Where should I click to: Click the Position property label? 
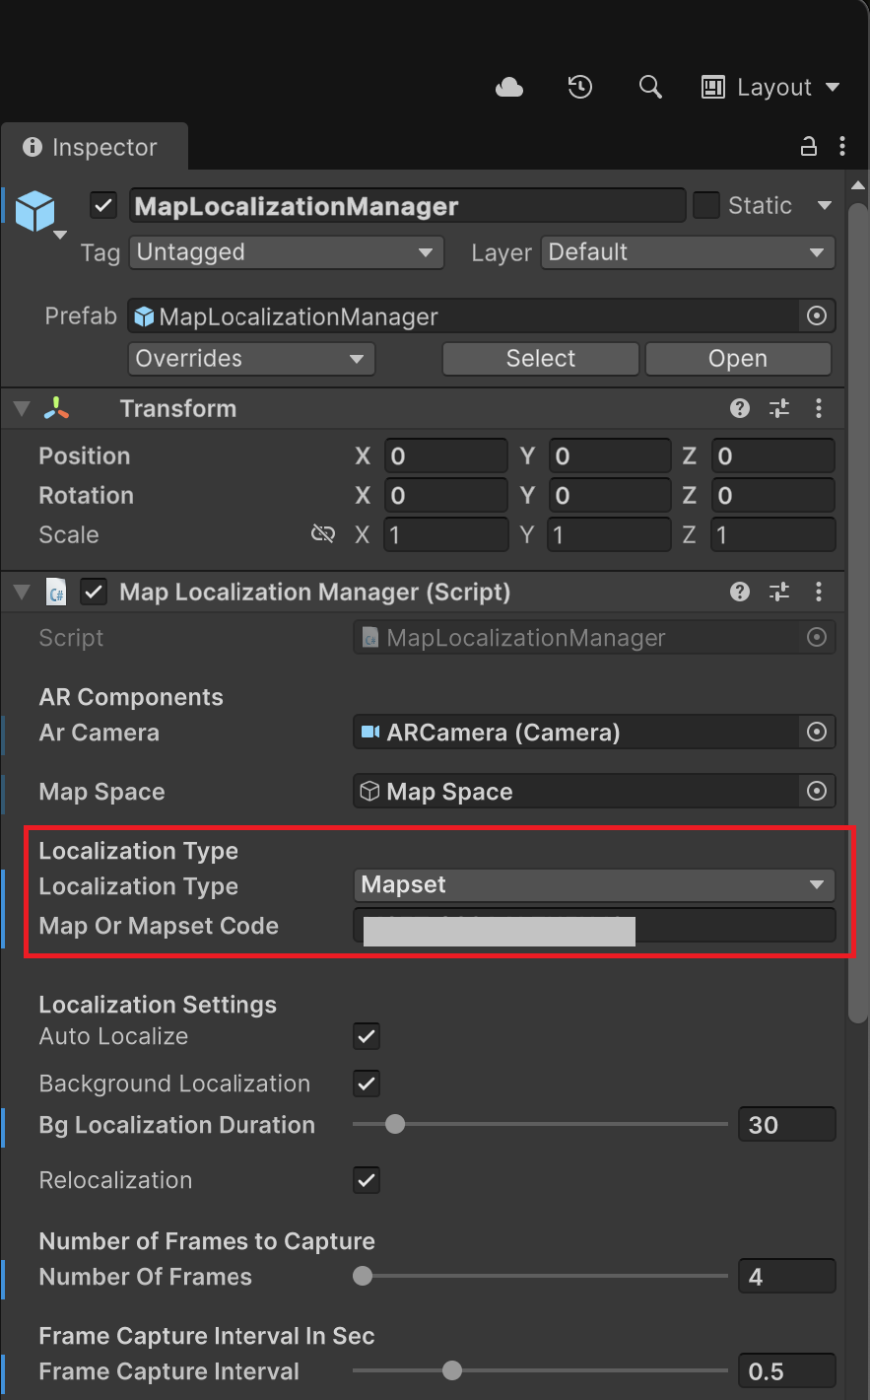coord(84,456)
